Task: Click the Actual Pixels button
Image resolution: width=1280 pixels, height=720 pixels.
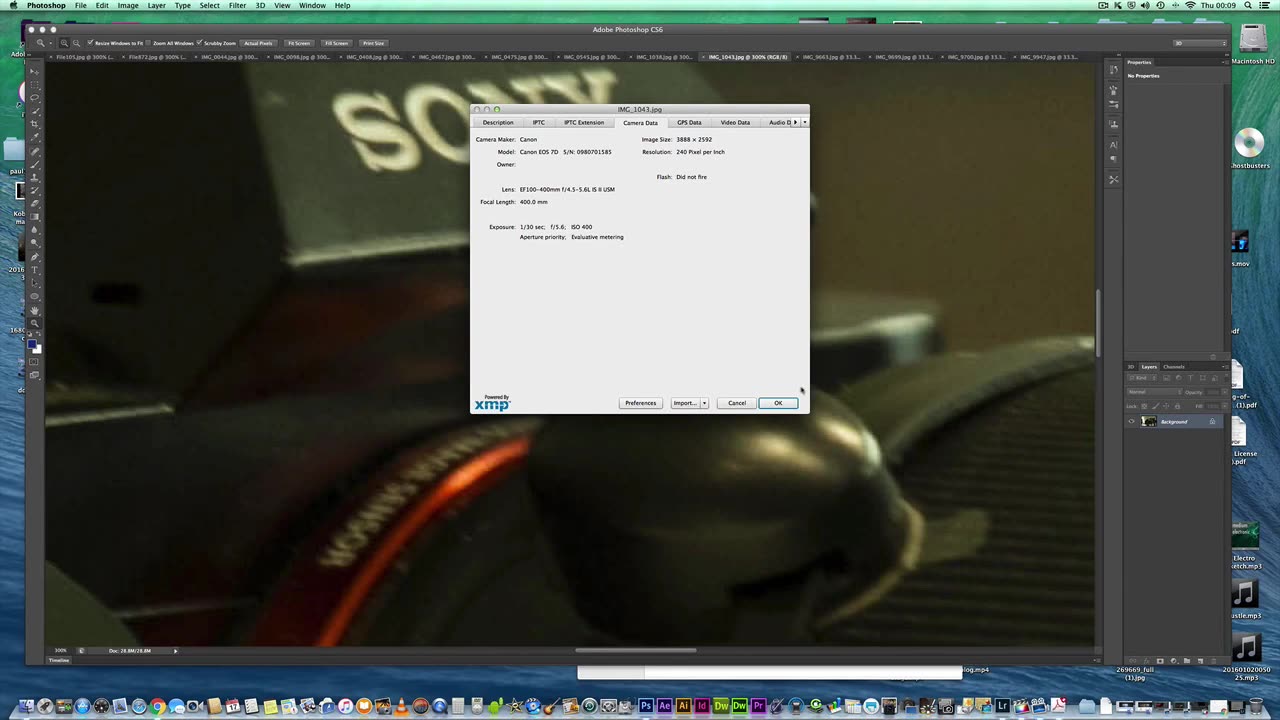Action: pos(258,43)
